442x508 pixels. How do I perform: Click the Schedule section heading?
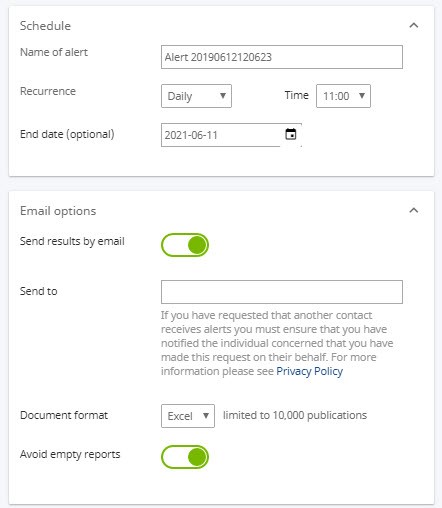tap(45, 26)
